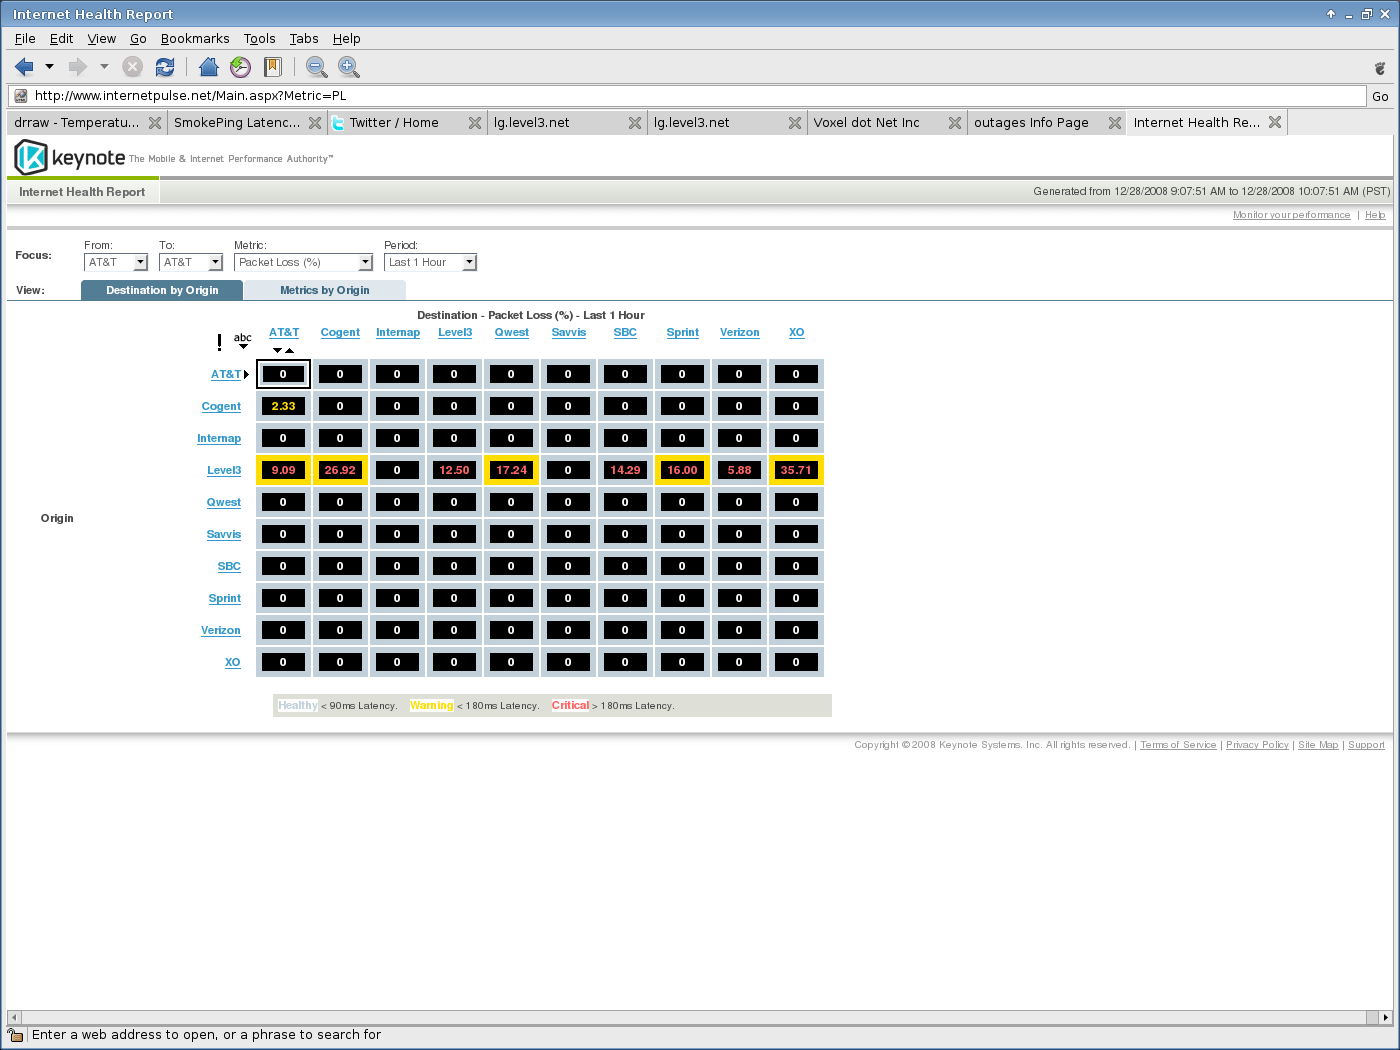Close the outages Info Page tab
1400x1050 pixels.
click(x=1115, y=123)
